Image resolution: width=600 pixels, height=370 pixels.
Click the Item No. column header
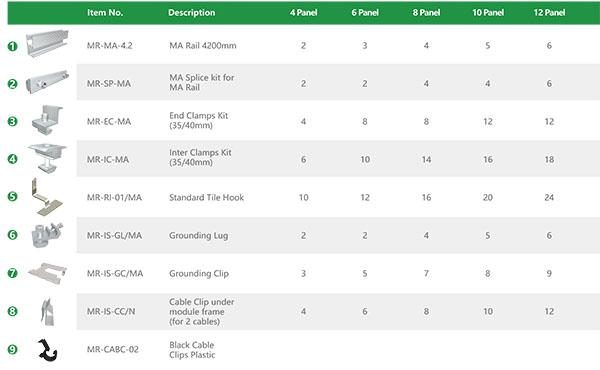point(105,13)
